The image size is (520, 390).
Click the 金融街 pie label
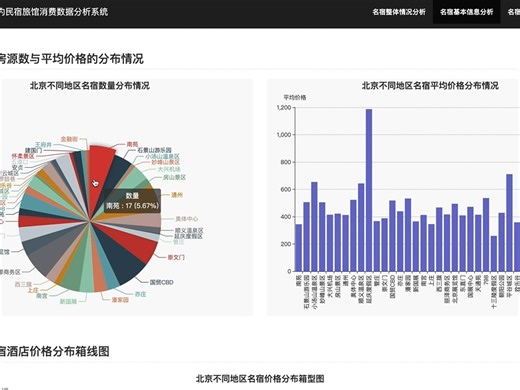pos(69,139)
